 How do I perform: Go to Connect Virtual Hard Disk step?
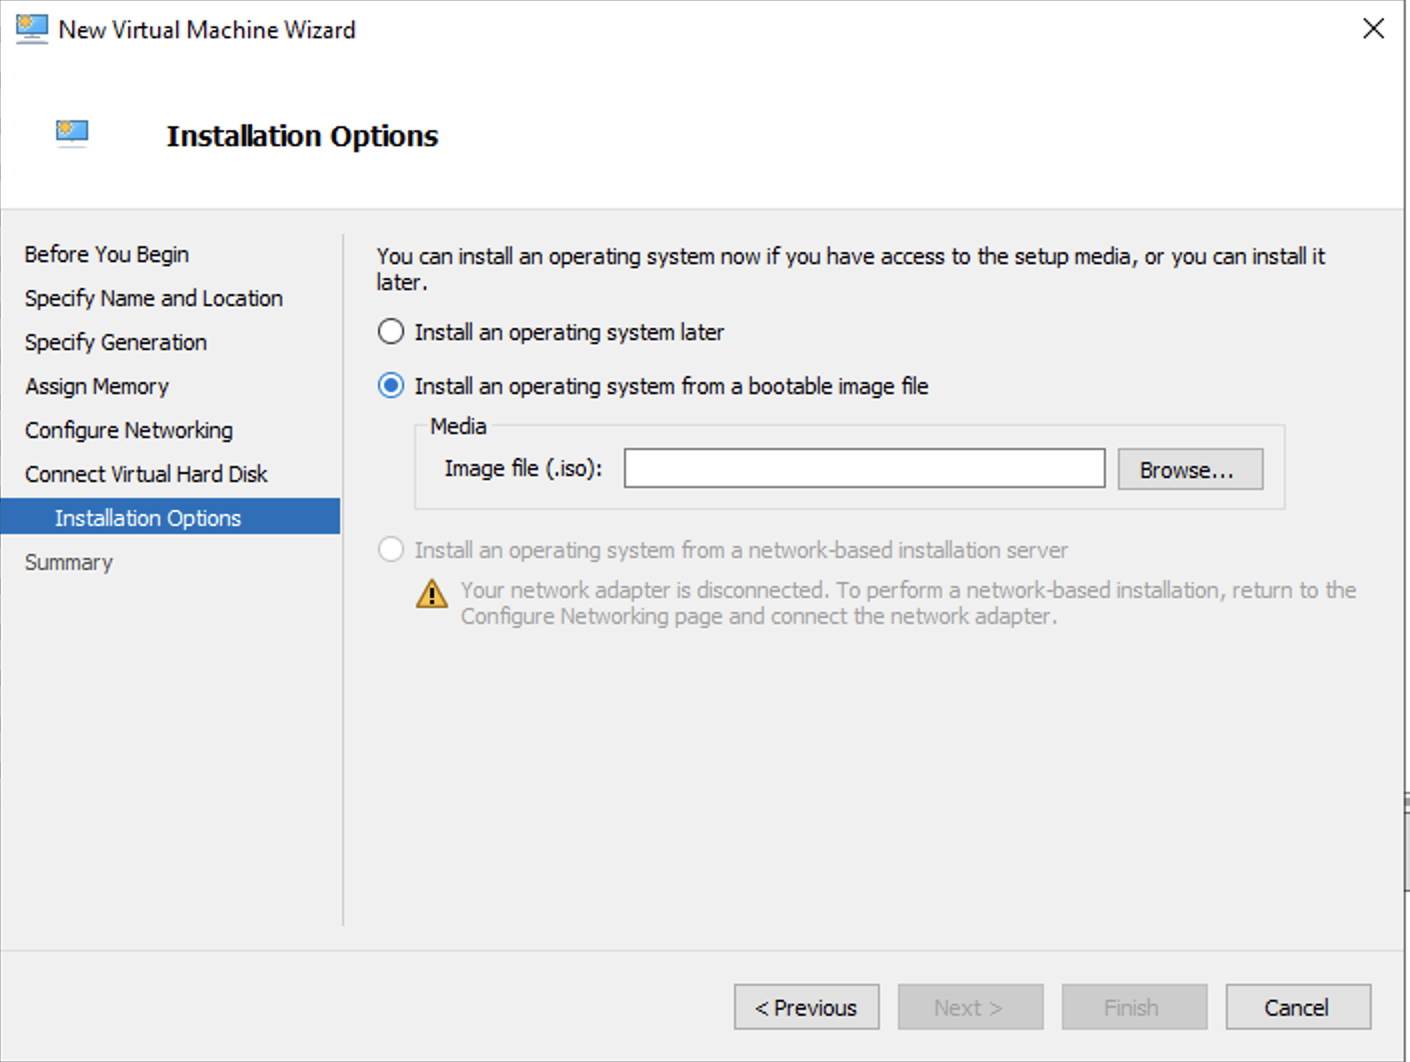145,474
